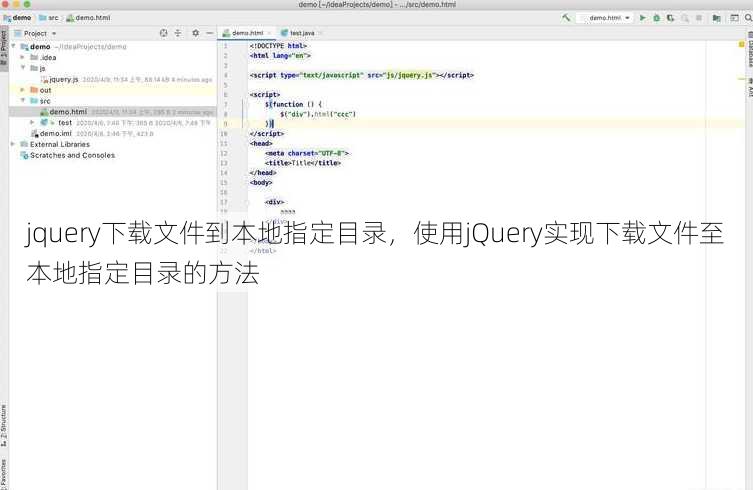753x490 pixels.
Task: Click the js folder label in tree
Action: click(42, 68)
